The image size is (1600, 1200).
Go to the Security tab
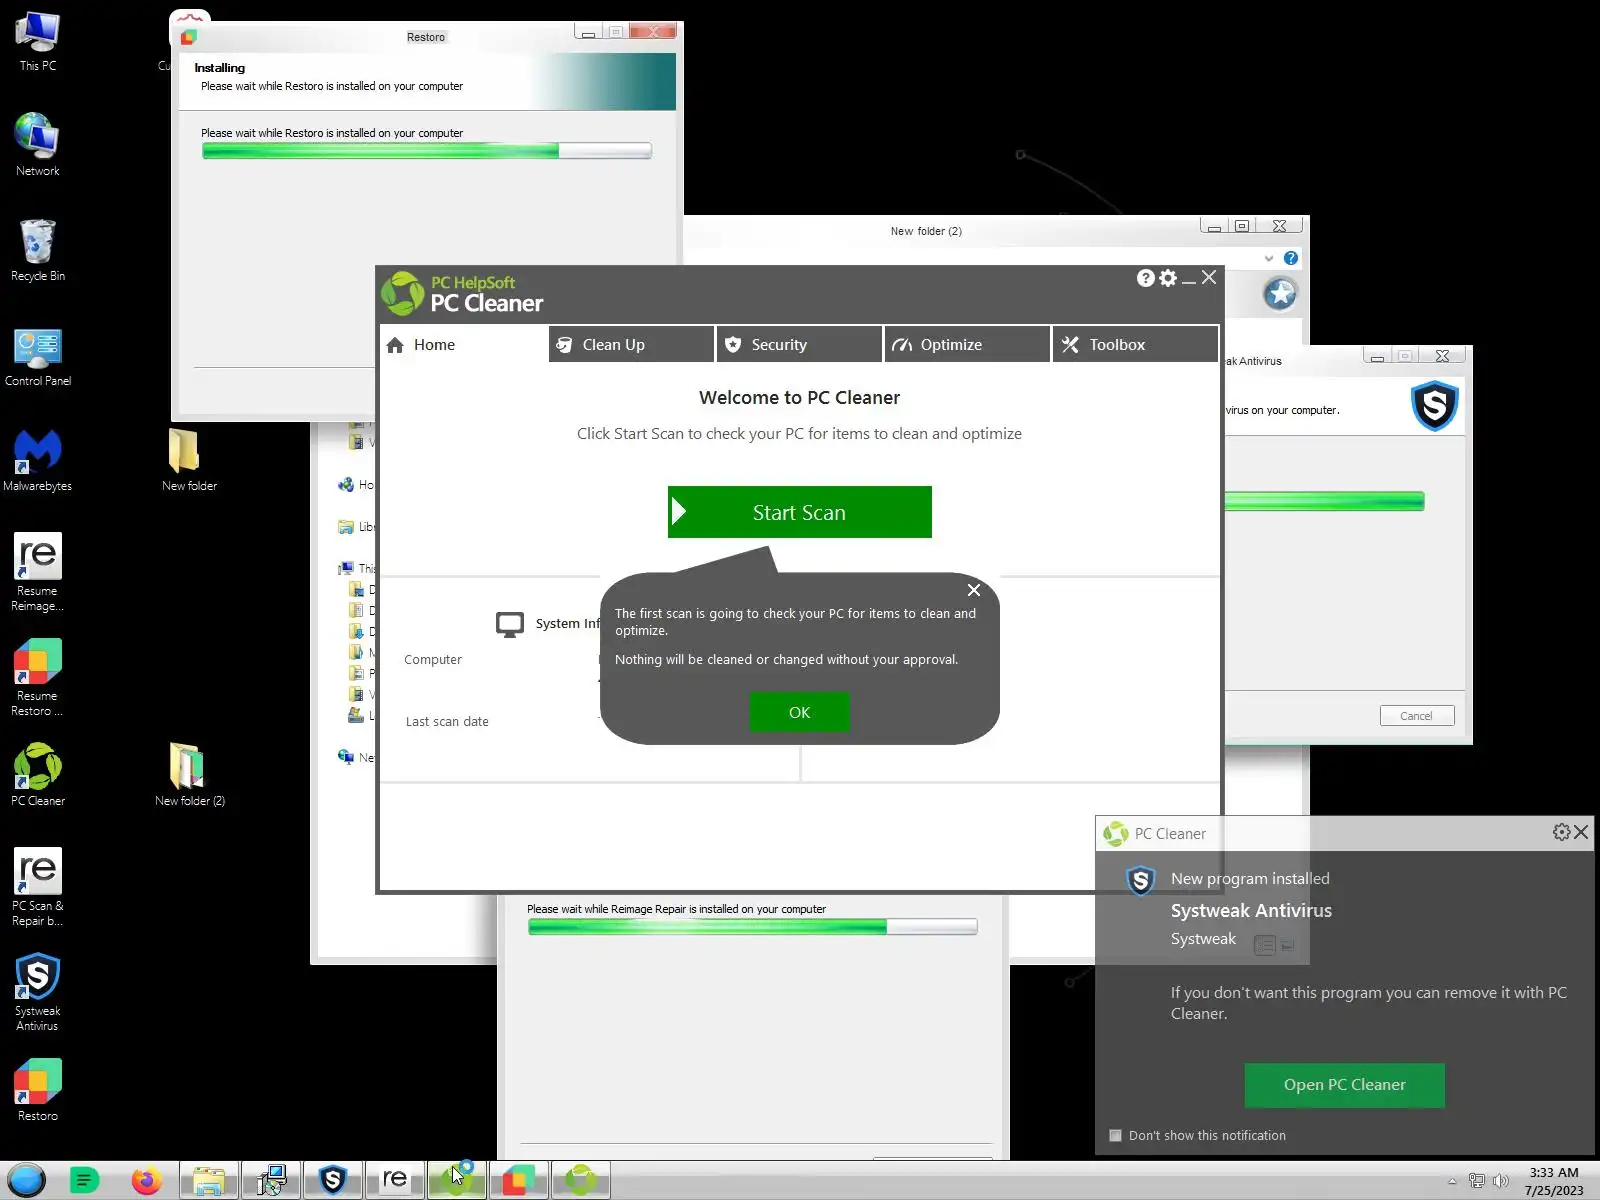click(800, 344)
